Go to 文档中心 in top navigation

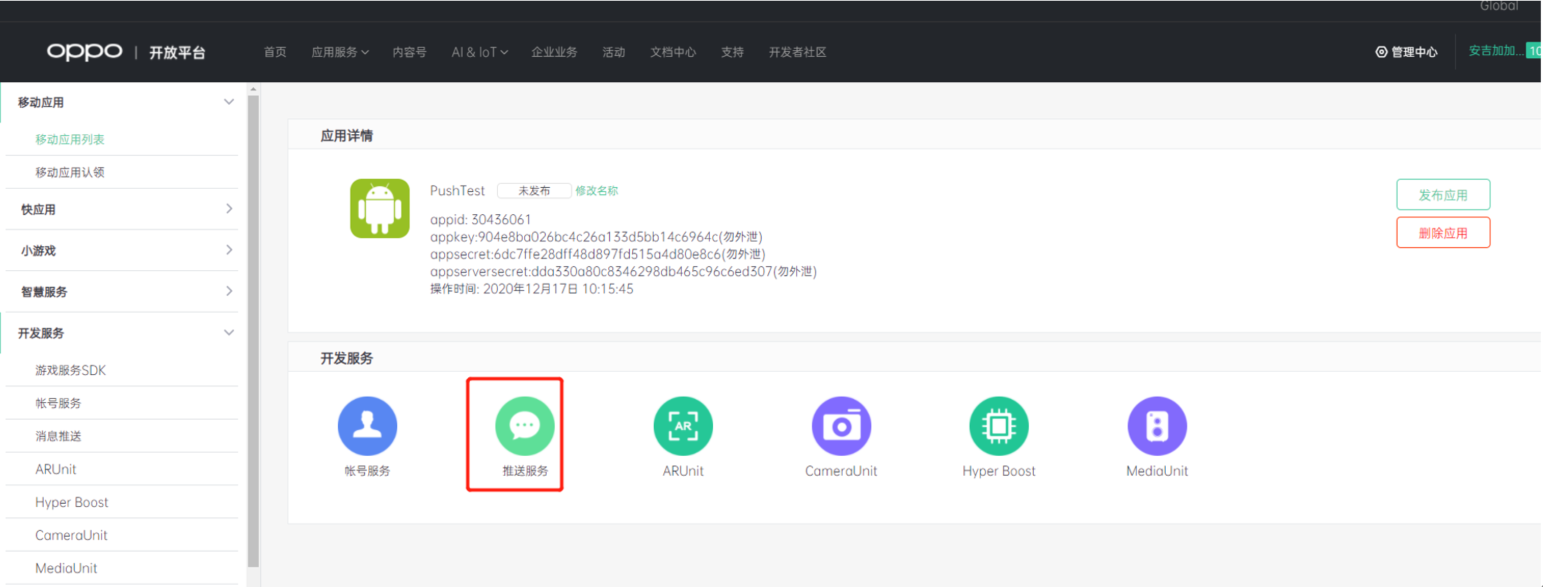673,52
